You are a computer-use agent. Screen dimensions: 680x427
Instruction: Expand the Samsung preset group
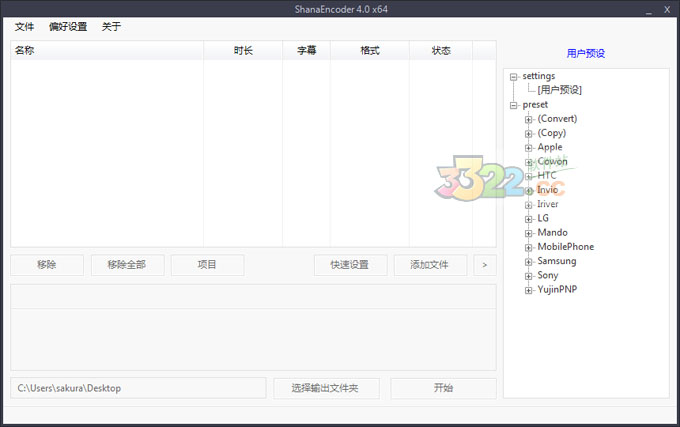[528, 262]
